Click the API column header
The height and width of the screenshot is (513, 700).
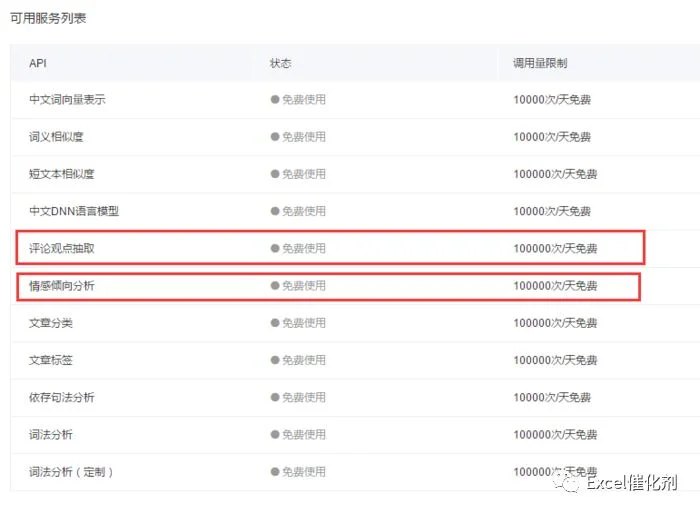pyautogui.click(x=38, y=63)
